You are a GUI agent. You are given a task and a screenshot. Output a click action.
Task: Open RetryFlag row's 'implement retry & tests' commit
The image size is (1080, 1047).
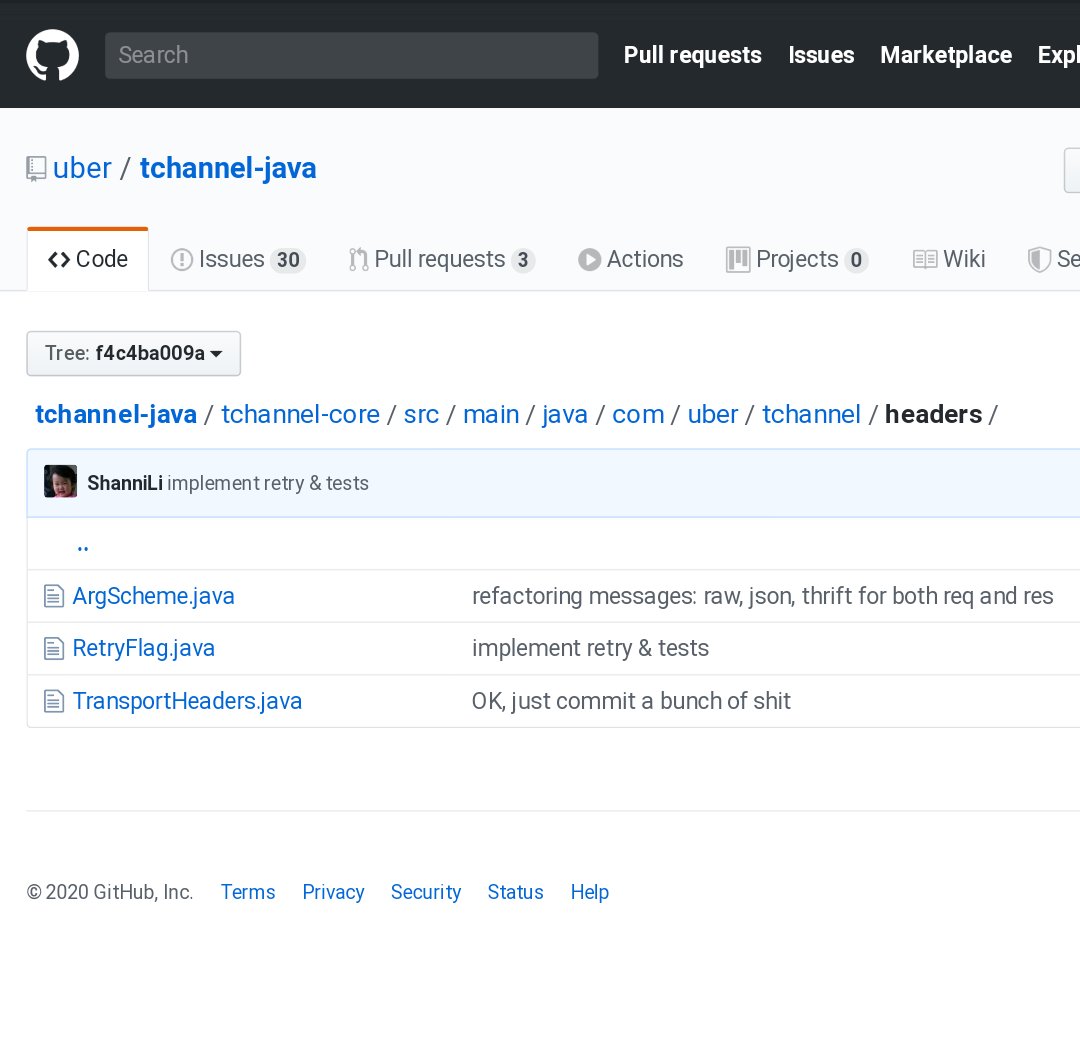pos(590,648)
